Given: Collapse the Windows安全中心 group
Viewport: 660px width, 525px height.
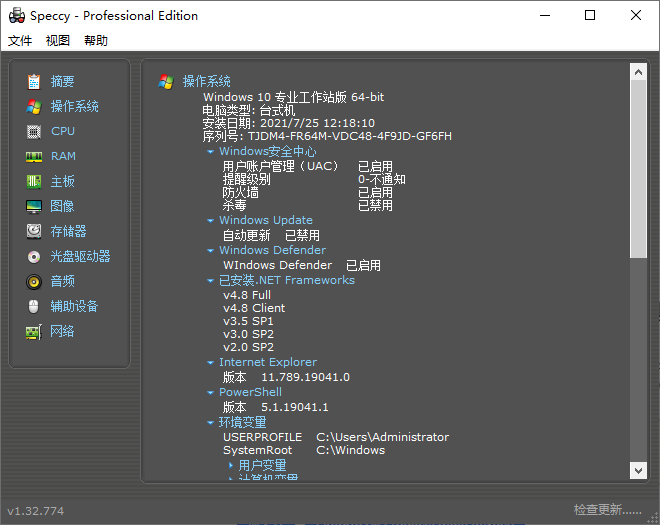Looking at the screenshot, I should coord(210,152).
